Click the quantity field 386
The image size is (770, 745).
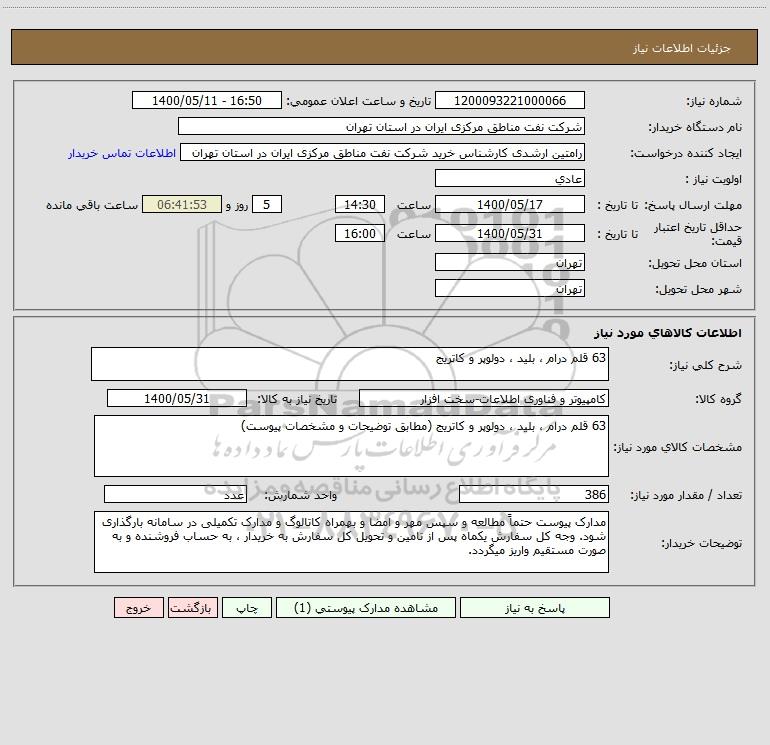[x=534, y=495]
